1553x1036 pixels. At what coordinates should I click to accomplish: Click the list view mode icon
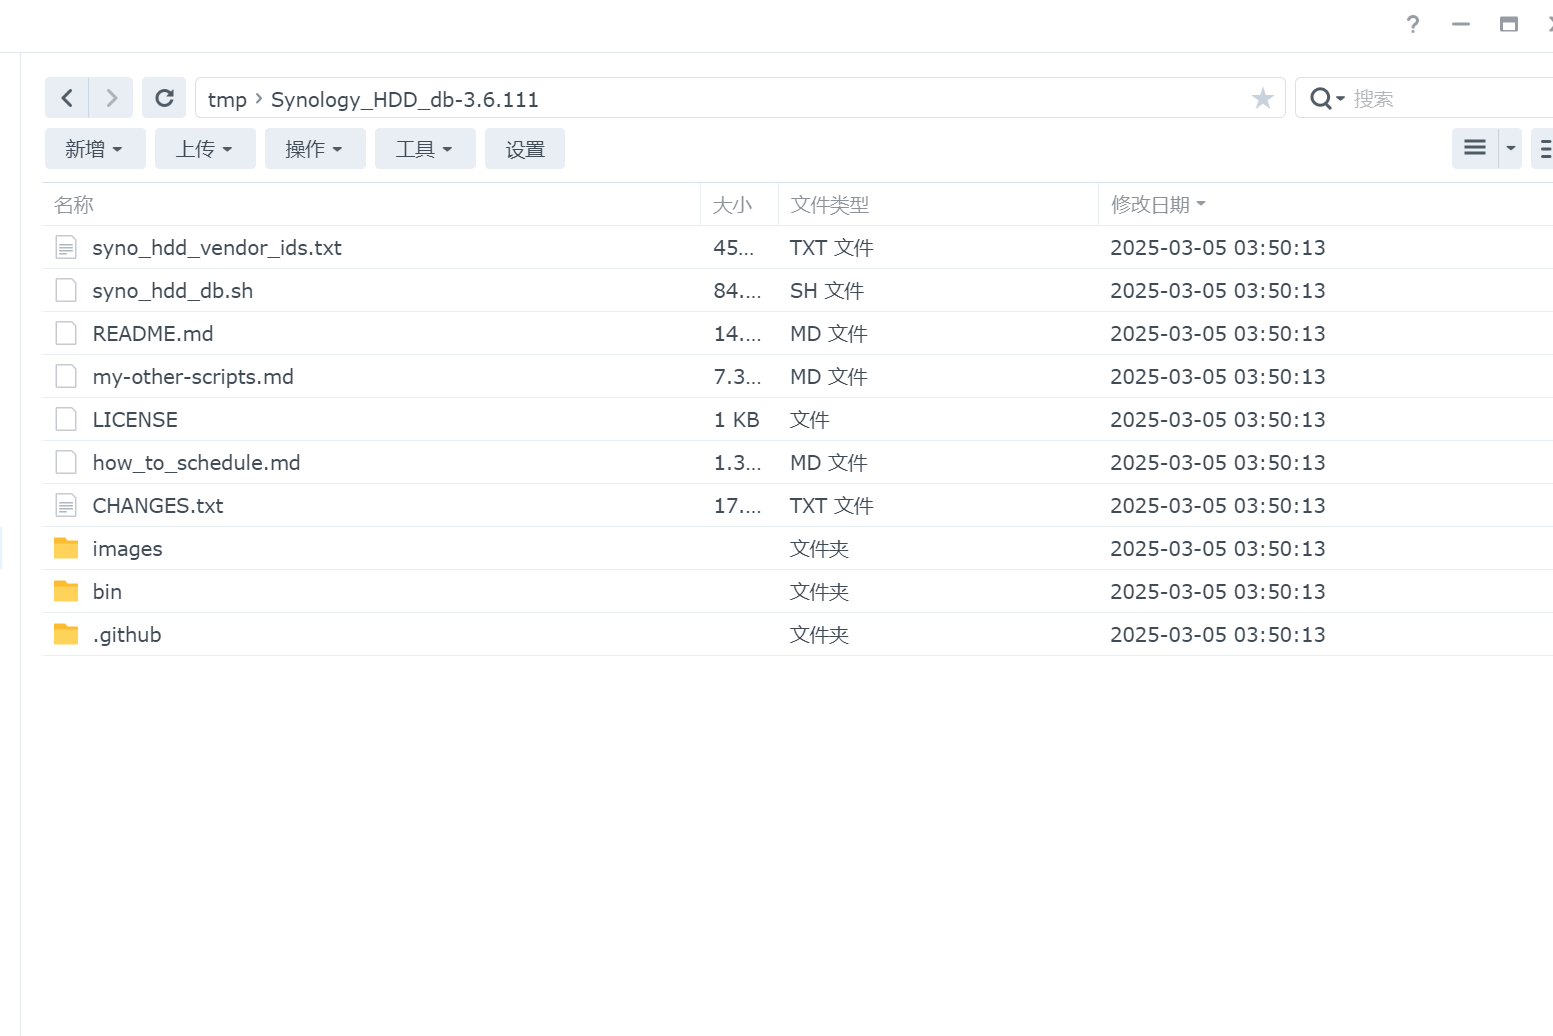click(1474, 148)
